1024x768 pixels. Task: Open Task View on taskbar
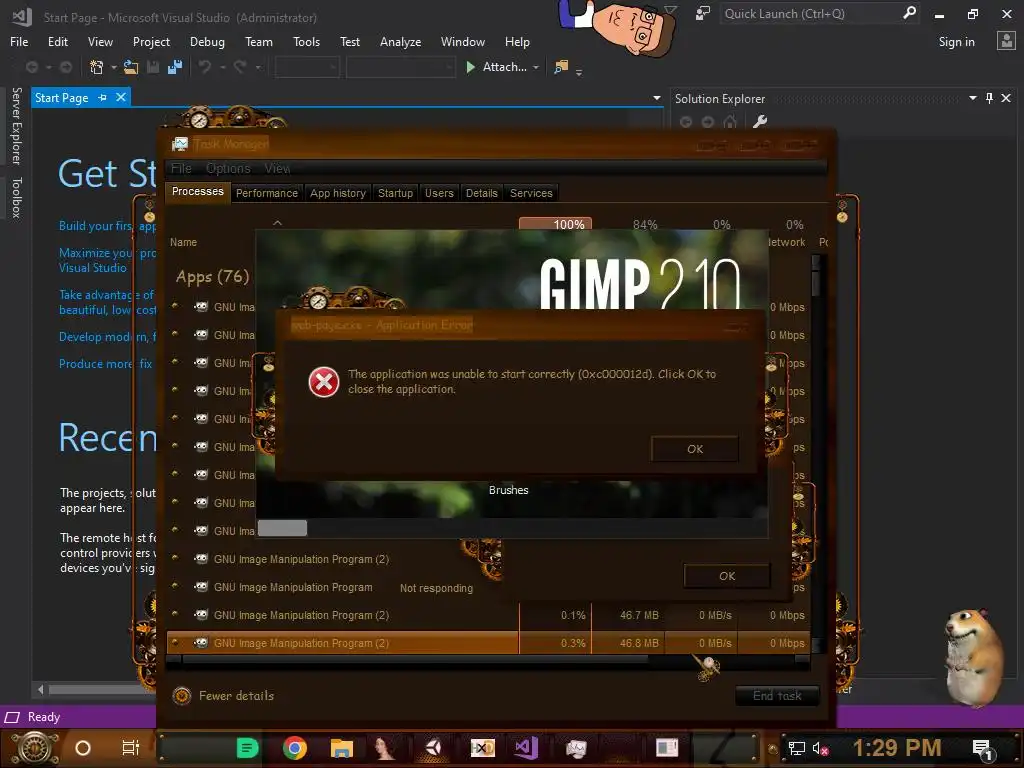point(131,748)
